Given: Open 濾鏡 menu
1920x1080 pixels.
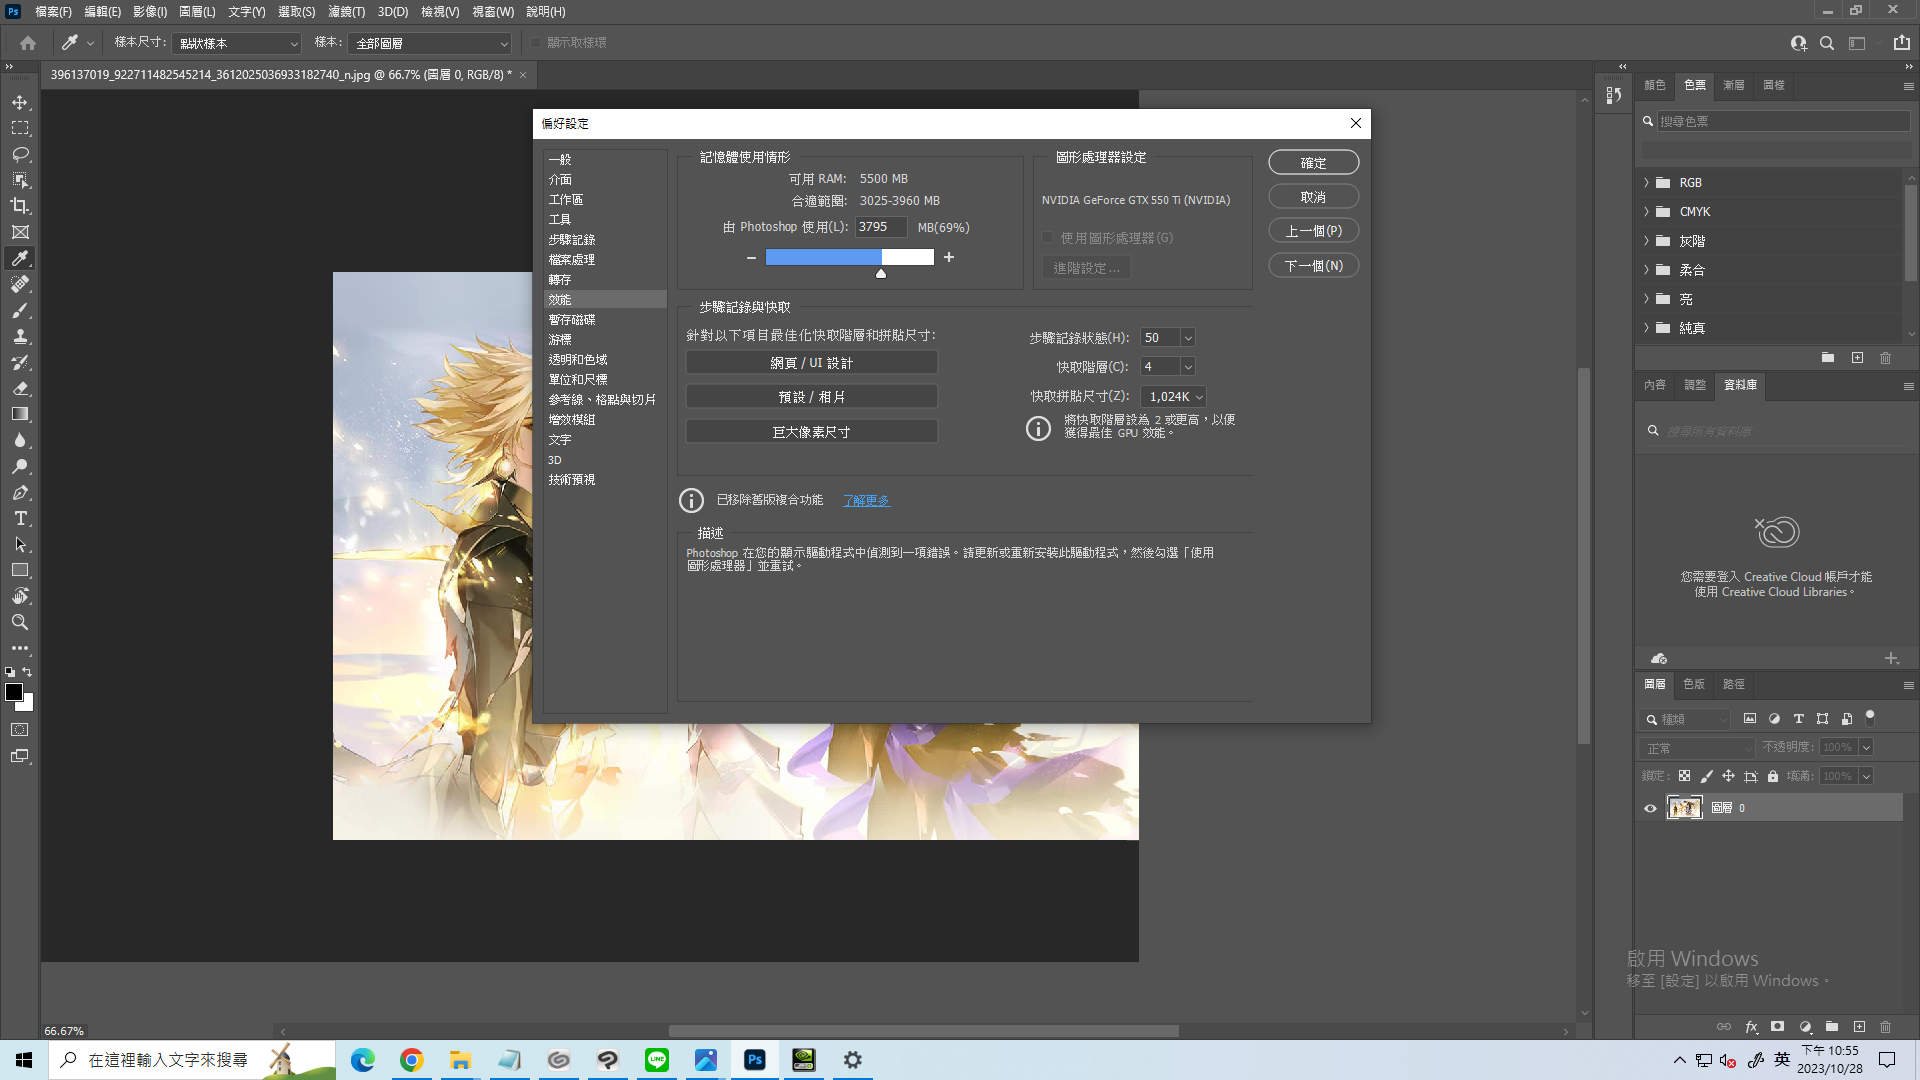Looking at the screenshot, I should (346, 12).
